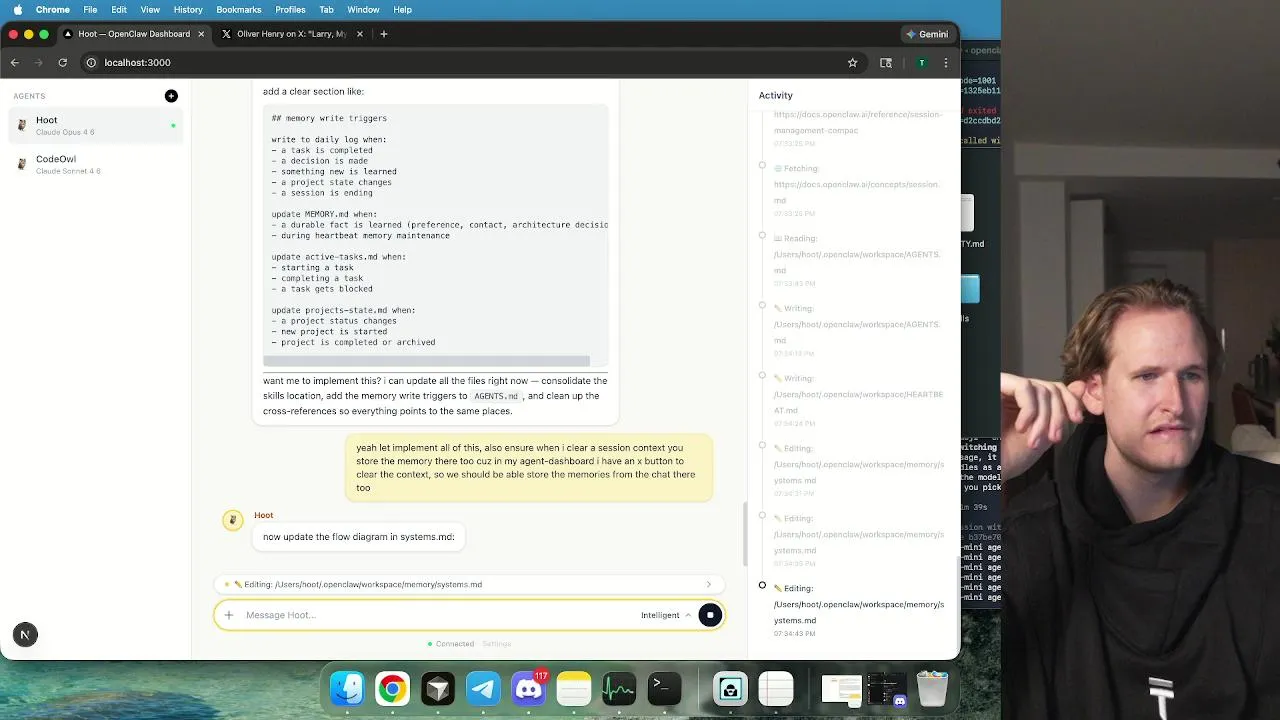Open the Bookmarks menu
Image resolution: width=1280 pixels, height=720 pixels.
[x=239, y=9]
